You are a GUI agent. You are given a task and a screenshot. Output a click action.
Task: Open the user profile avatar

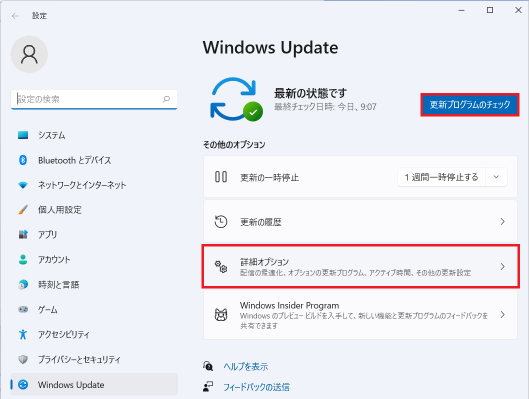click(x=29, y=54)
